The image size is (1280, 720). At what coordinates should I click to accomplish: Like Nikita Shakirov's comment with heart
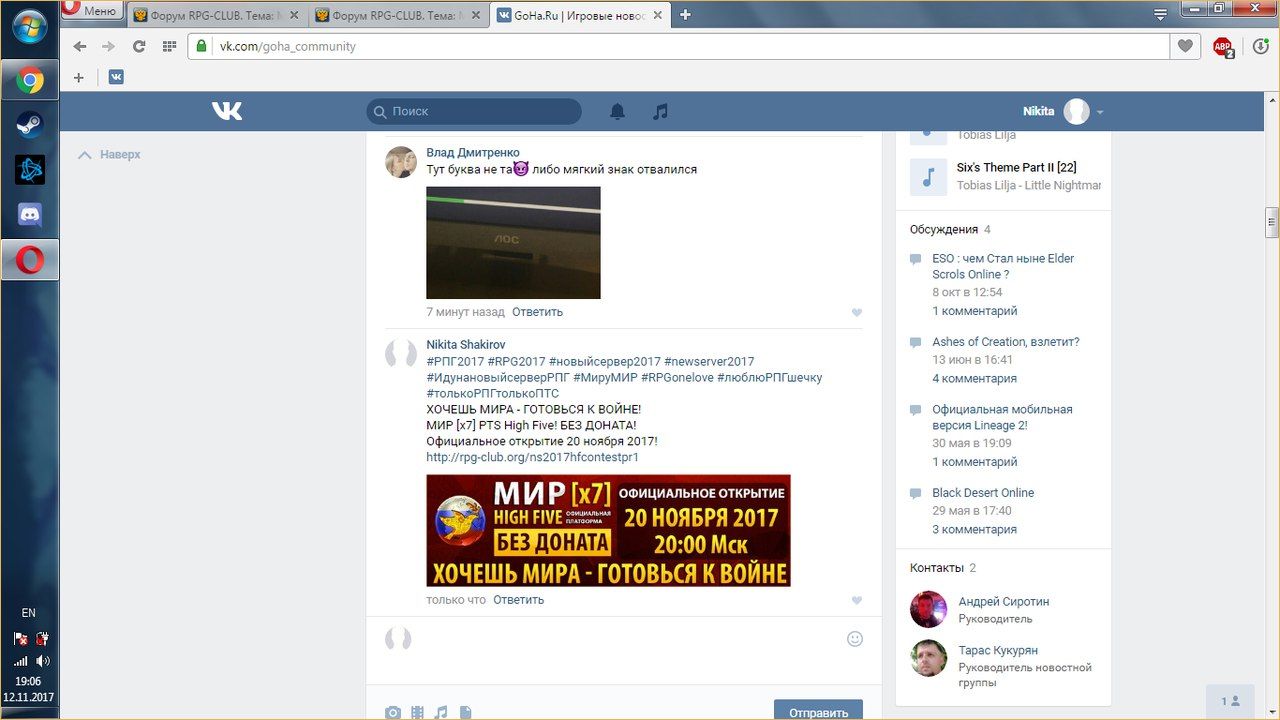point(856,600)
